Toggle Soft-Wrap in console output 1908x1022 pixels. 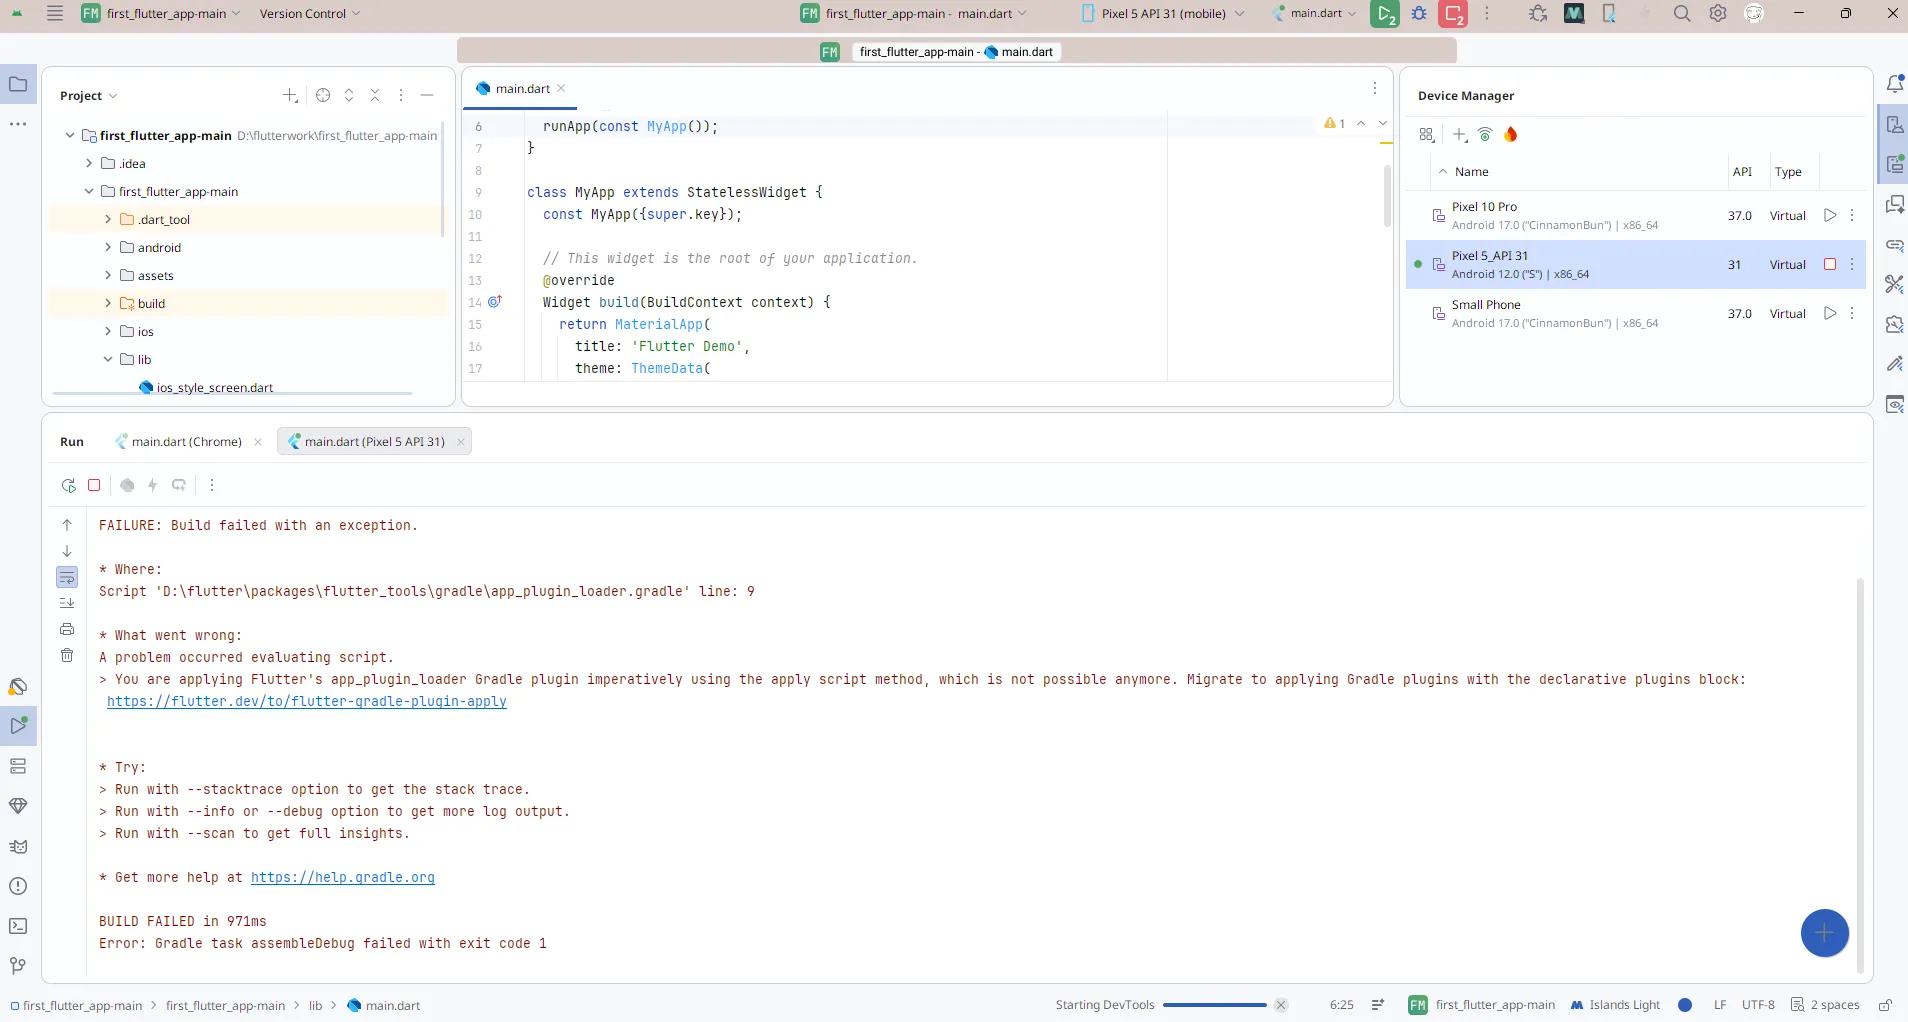click(x=67, y=577)
